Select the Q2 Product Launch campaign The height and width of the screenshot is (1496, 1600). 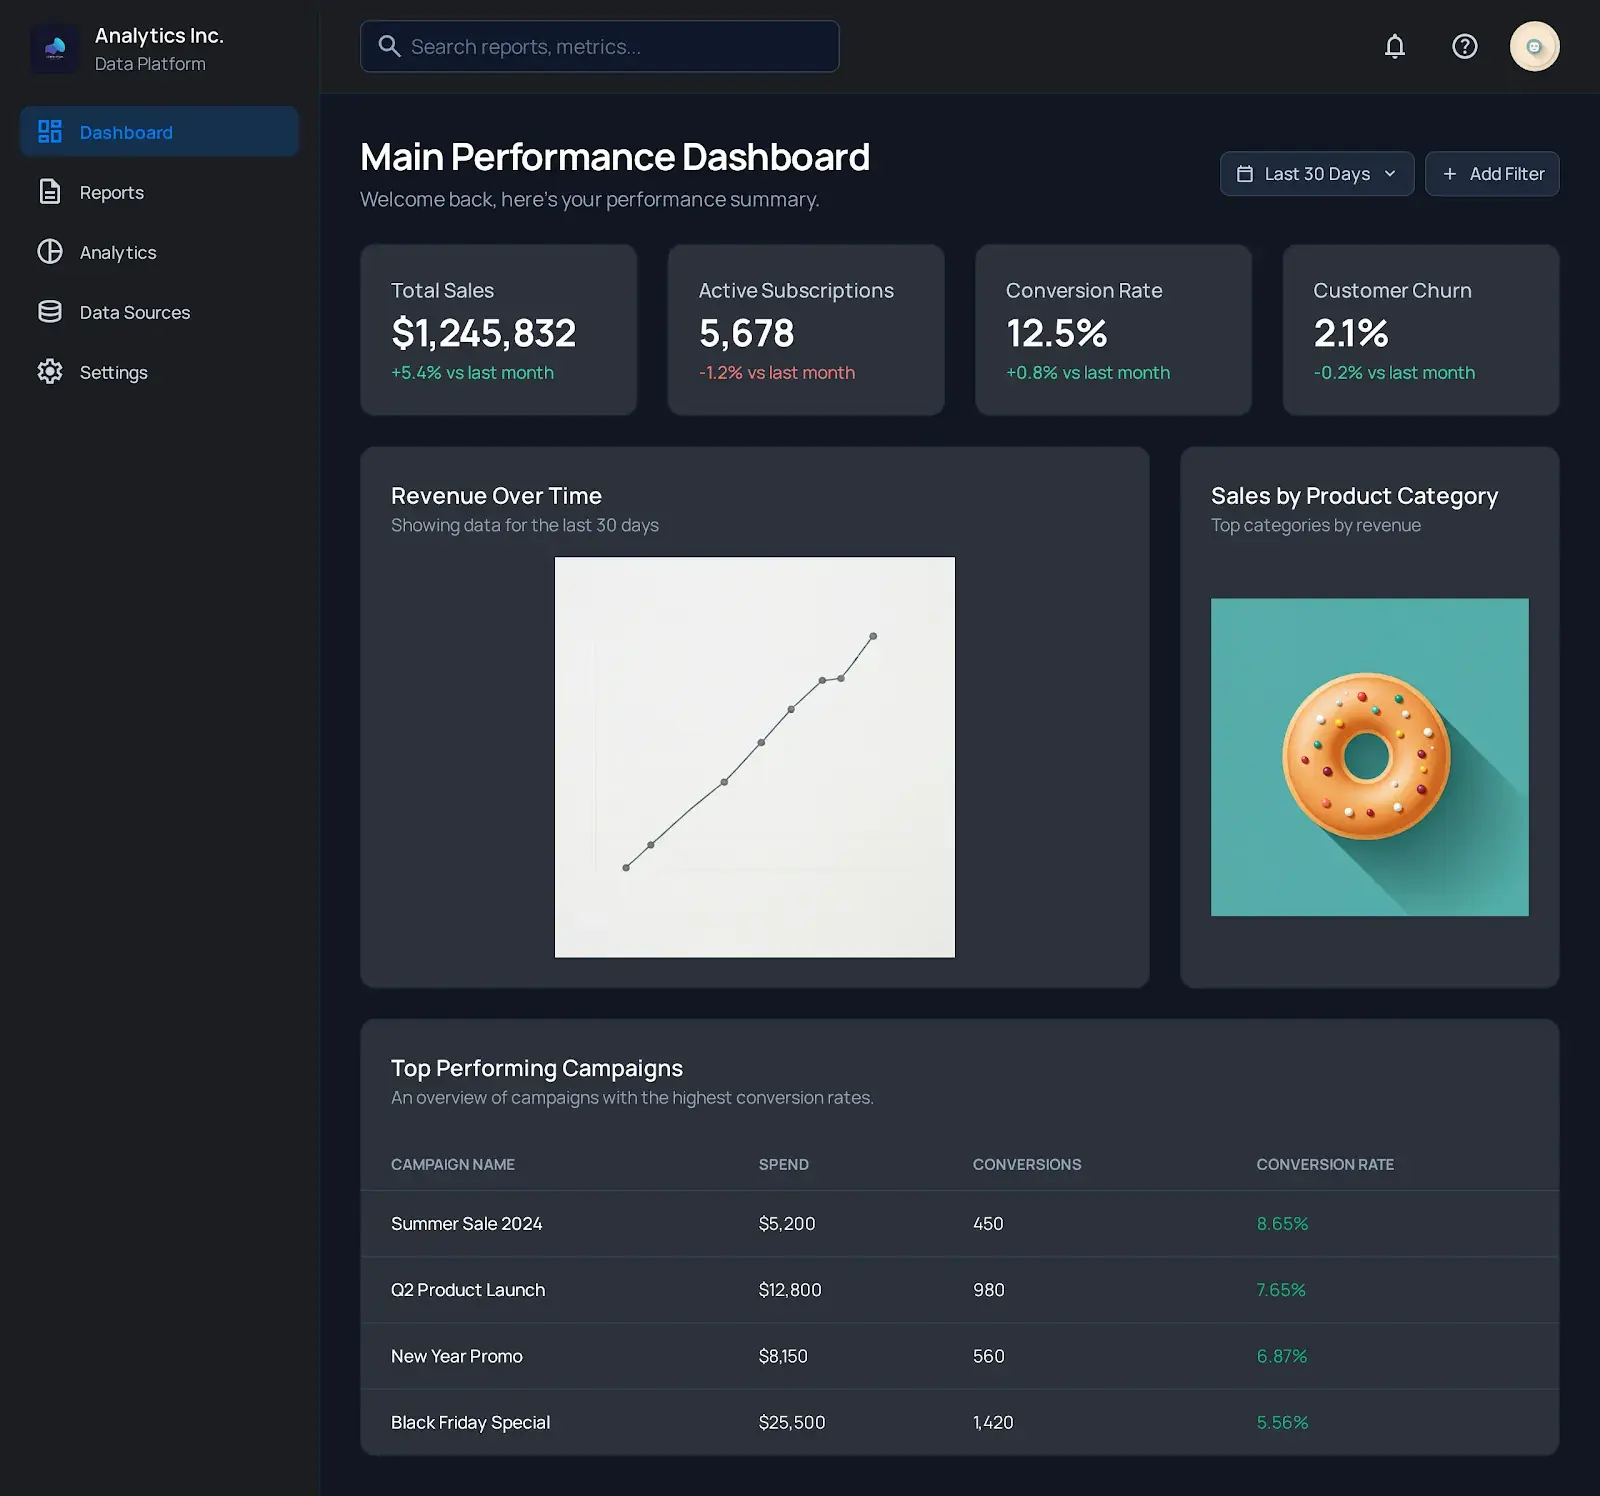coord(960,1290)
